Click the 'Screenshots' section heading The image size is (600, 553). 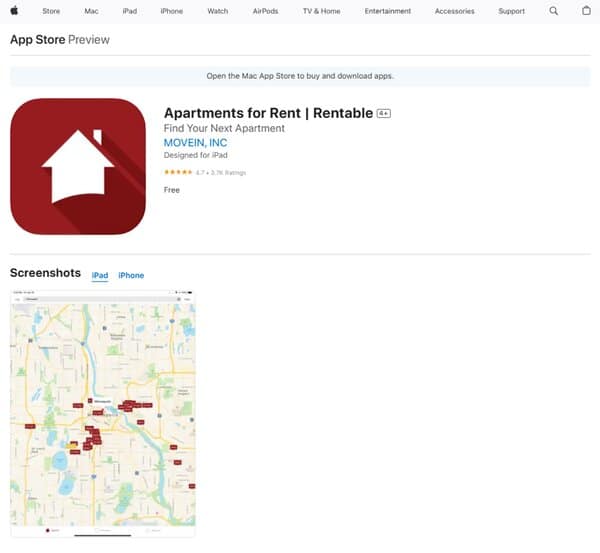pyautogui.click(x=45, y=273)
